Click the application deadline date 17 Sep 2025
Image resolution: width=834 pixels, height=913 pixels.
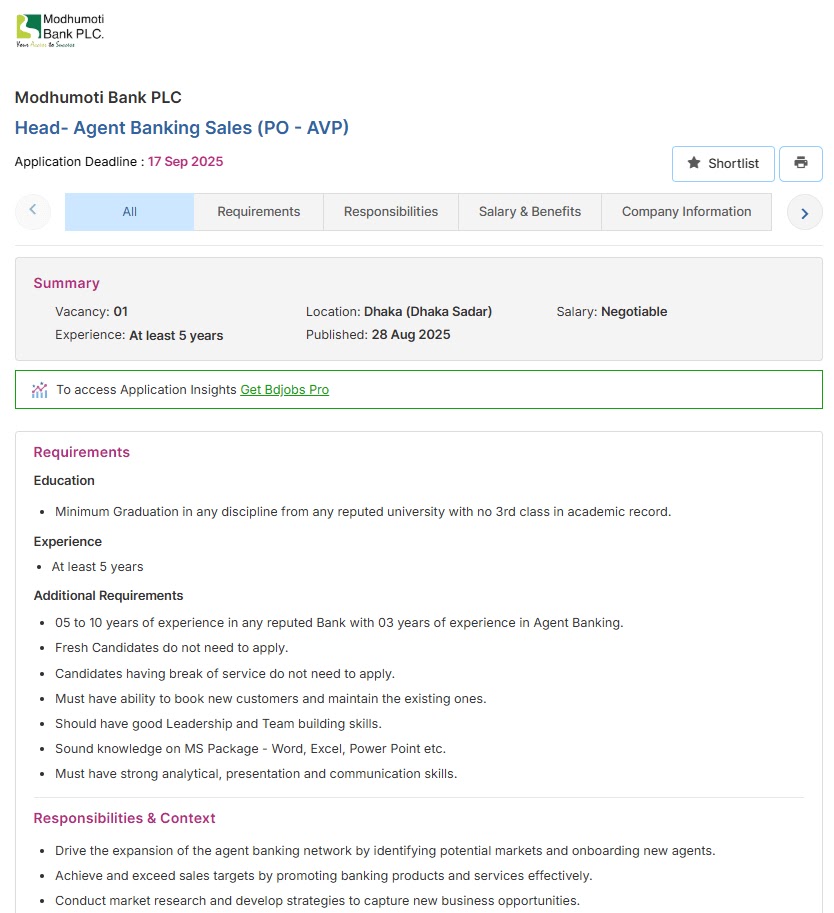[185, 162]
